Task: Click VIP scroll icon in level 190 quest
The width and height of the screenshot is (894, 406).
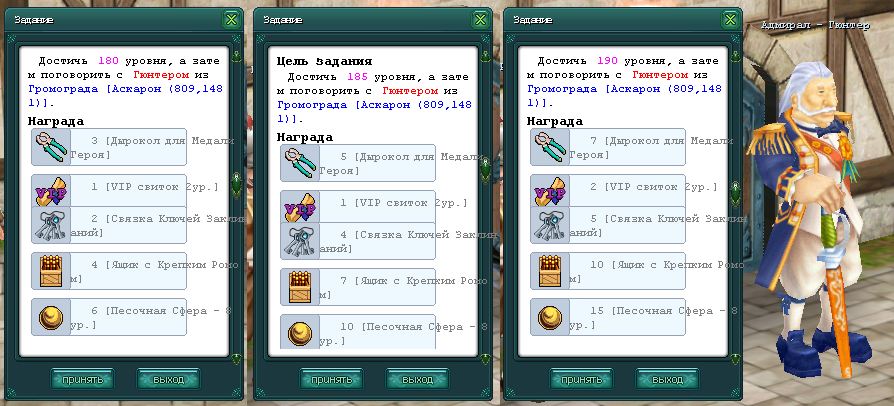Action: click(x=550, y=191)
